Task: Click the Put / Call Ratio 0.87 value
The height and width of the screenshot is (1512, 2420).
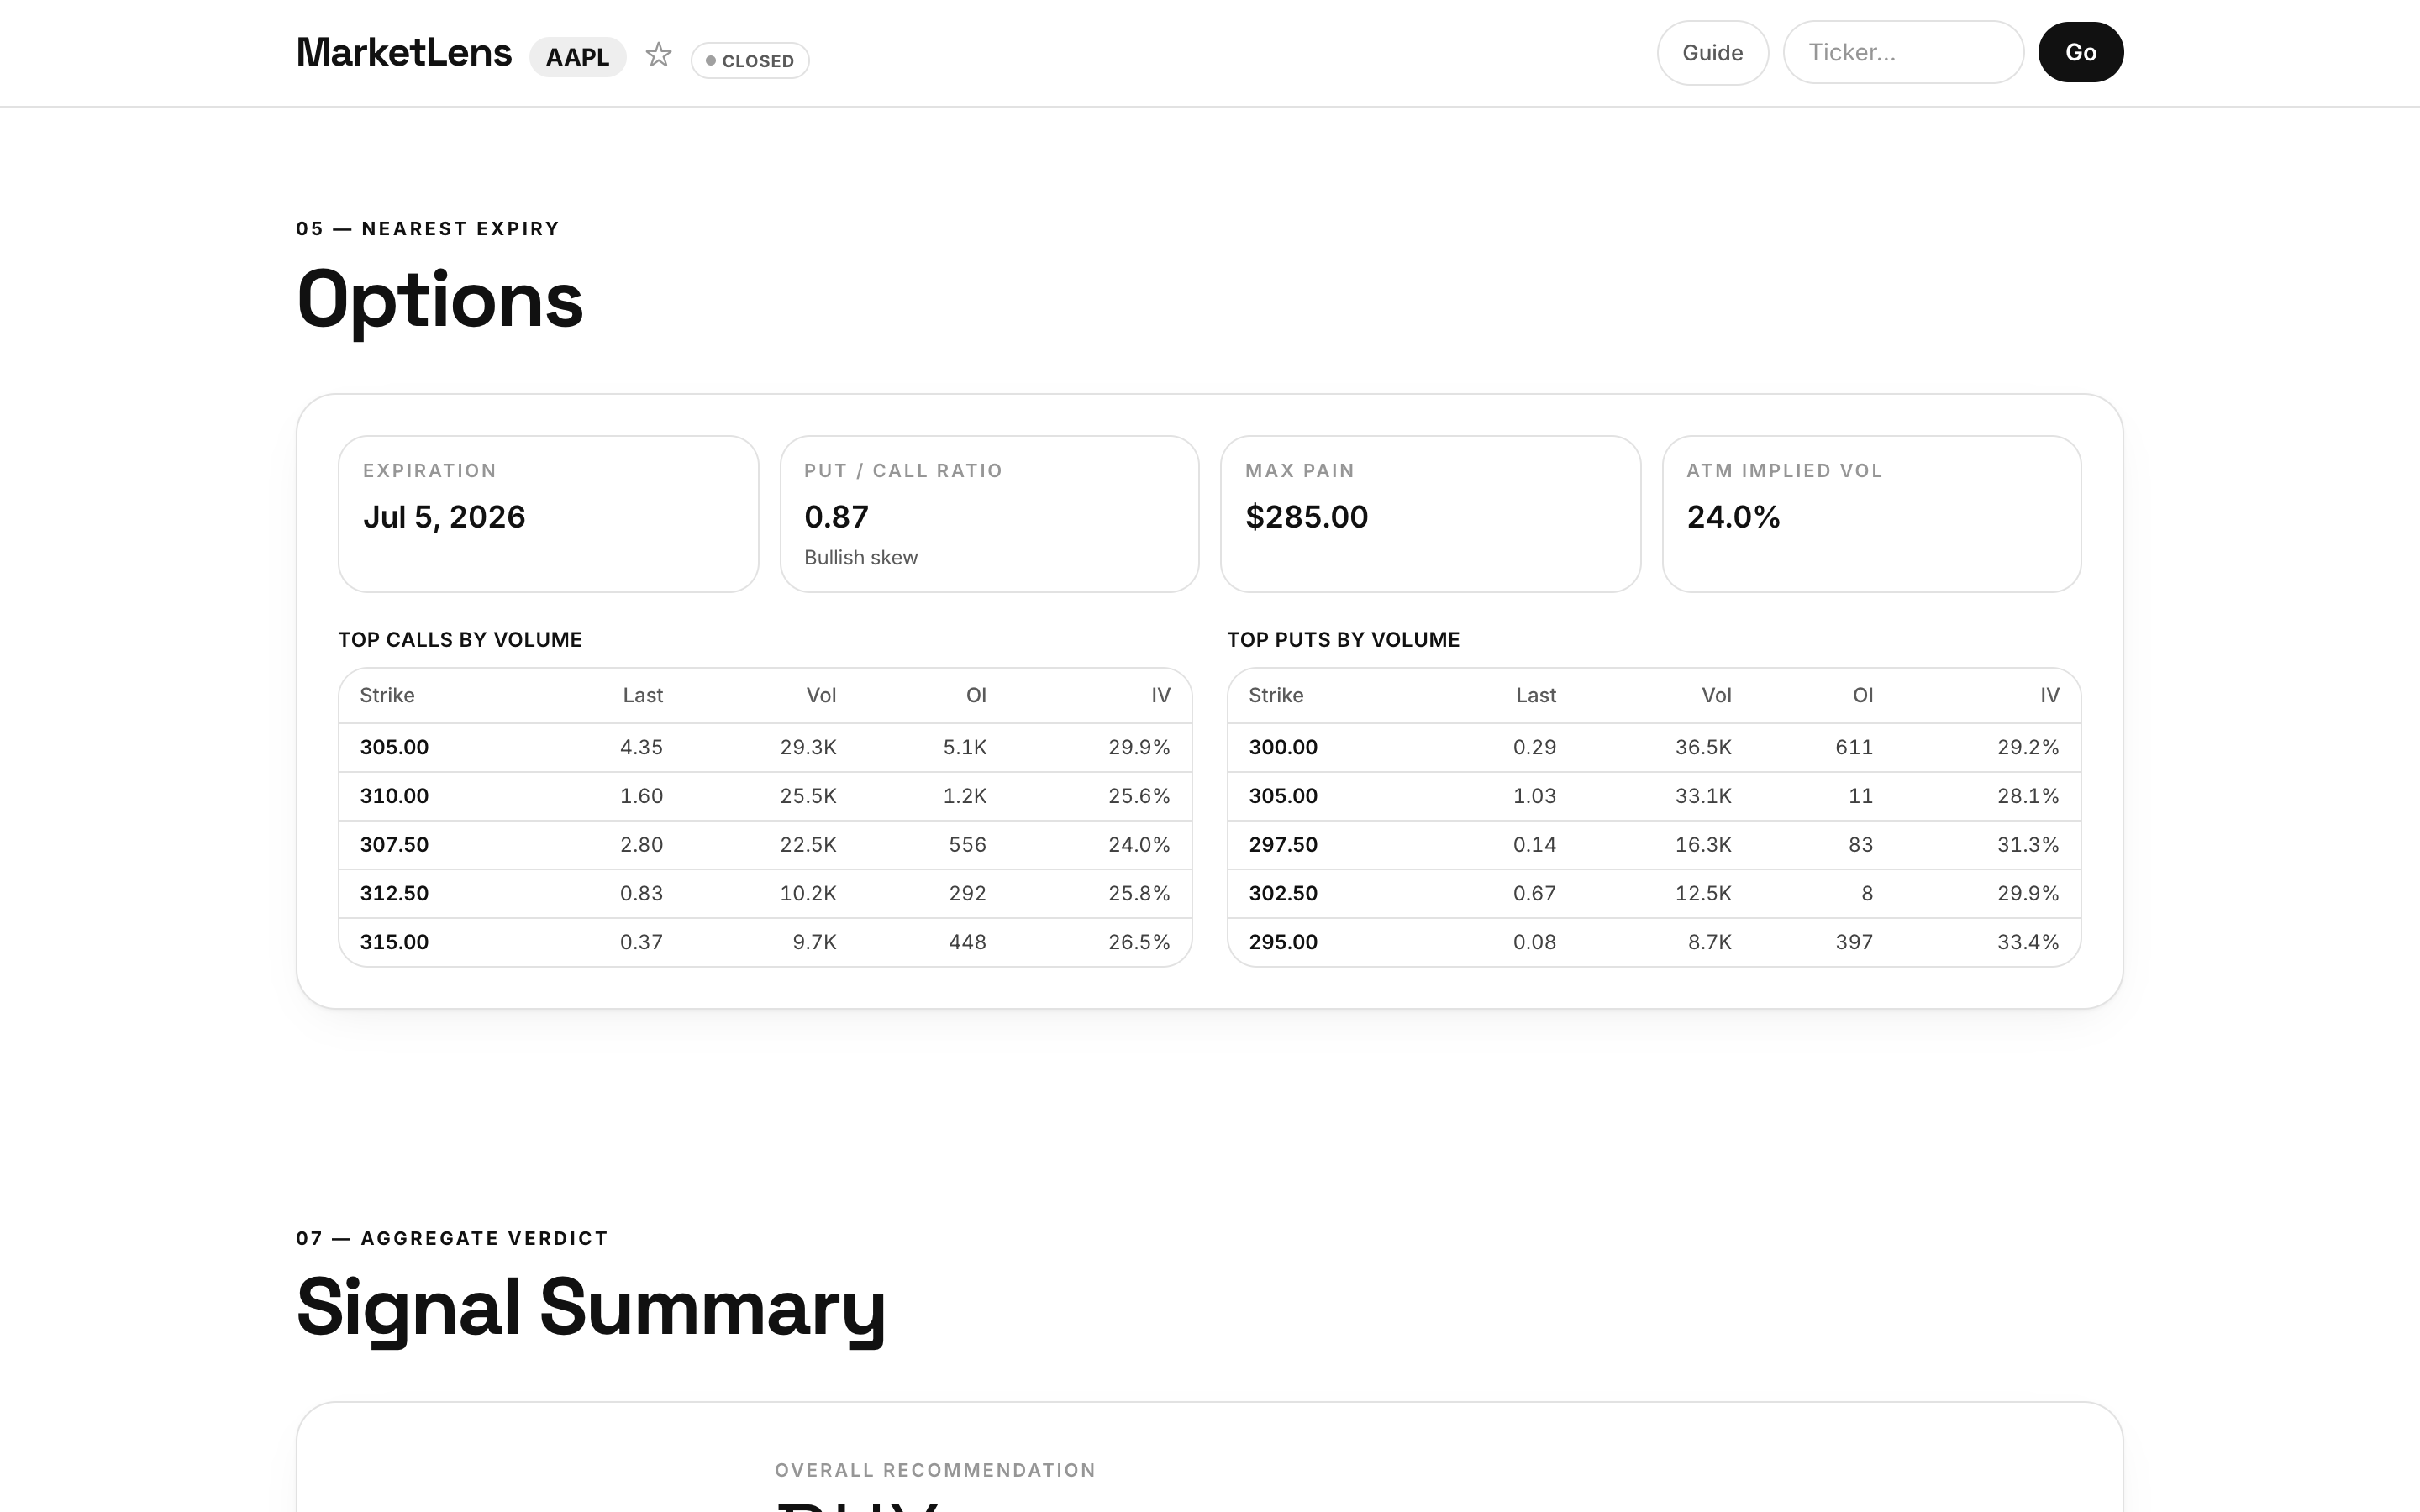Action: coord(836,517)
